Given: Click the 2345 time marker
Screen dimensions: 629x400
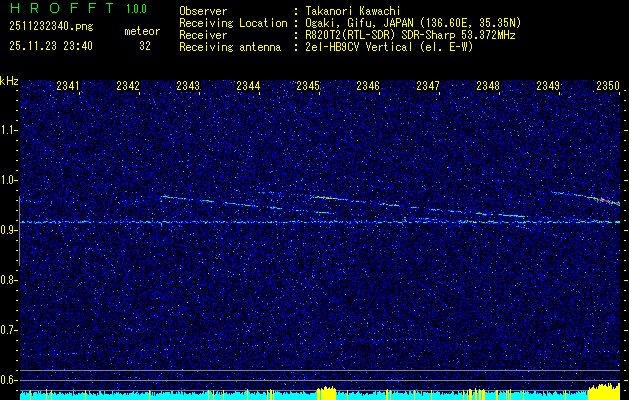Looking at the screenshot, I should coord(308,85).
